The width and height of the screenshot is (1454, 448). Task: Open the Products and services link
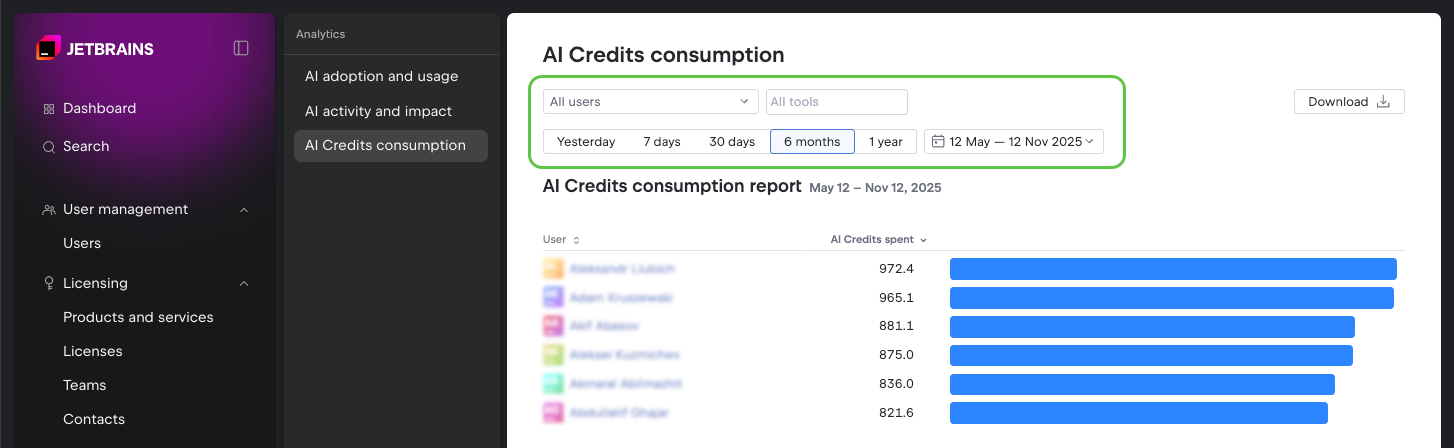pos(138,318)
